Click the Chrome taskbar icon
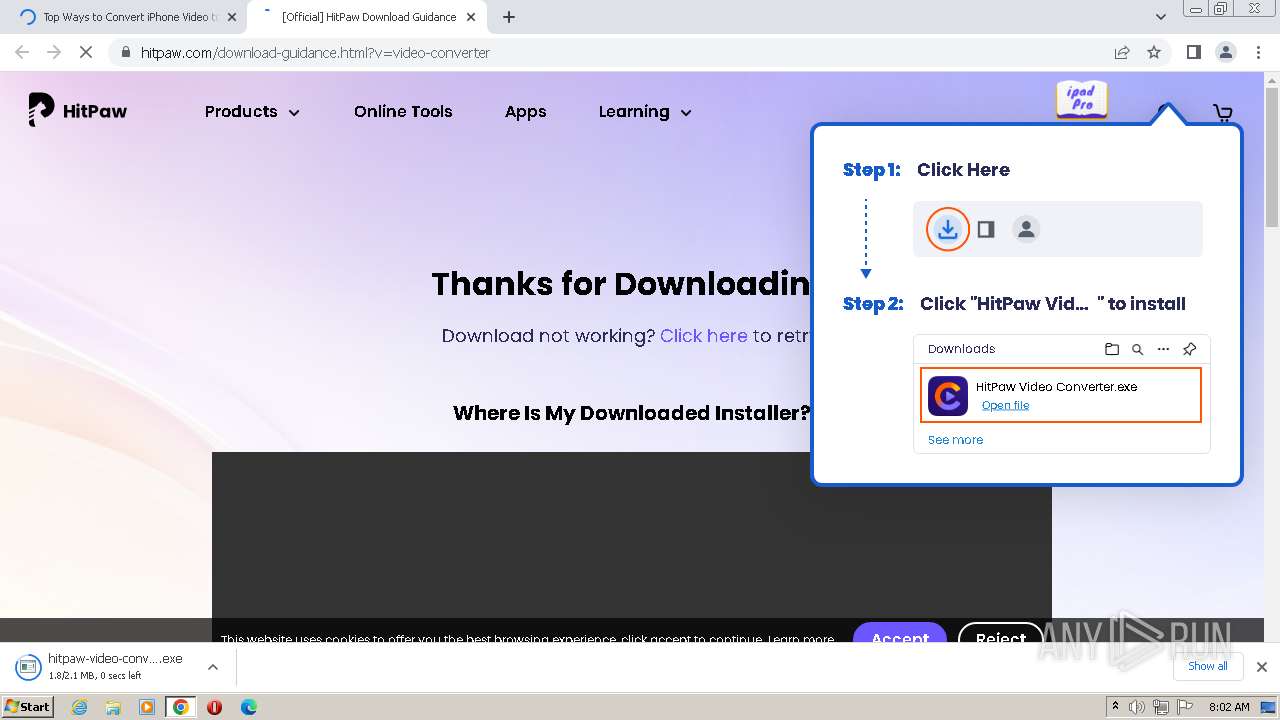Image resolution: width=1280 pixels, height=720 pixels. coord(180,706)
